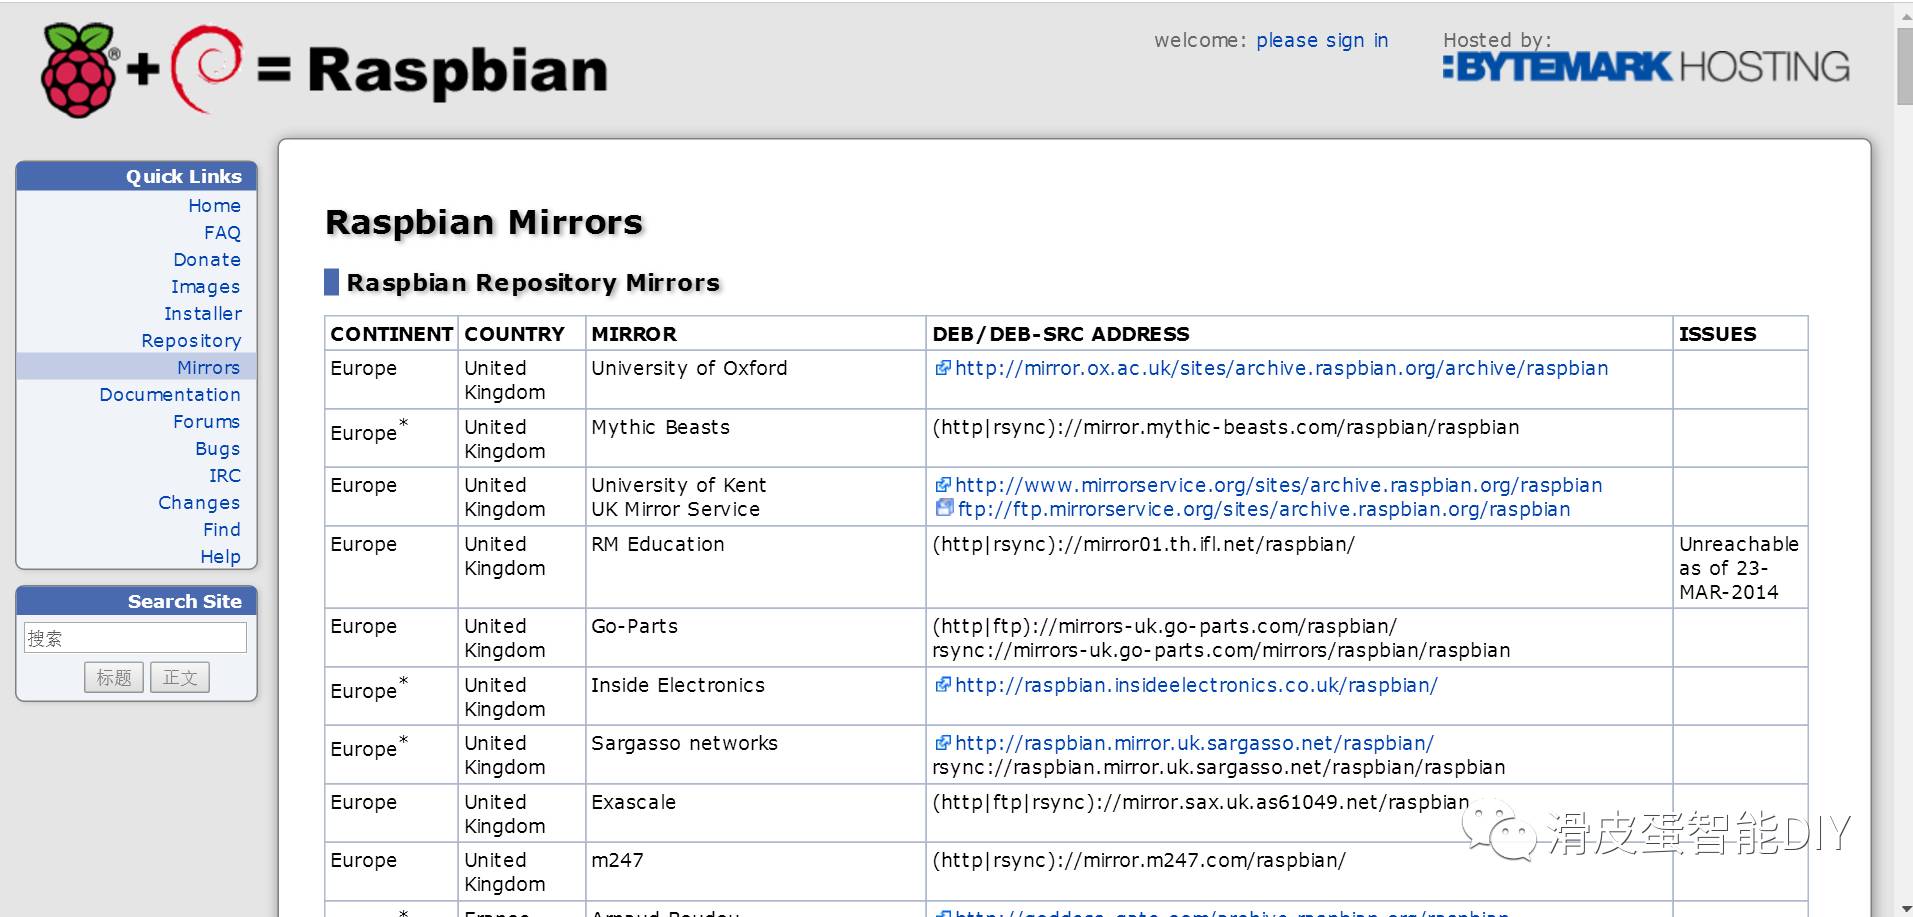Open the Find quick link
Image resolution: width=1913 pixels, height=917 pixels.
[222, 529]
